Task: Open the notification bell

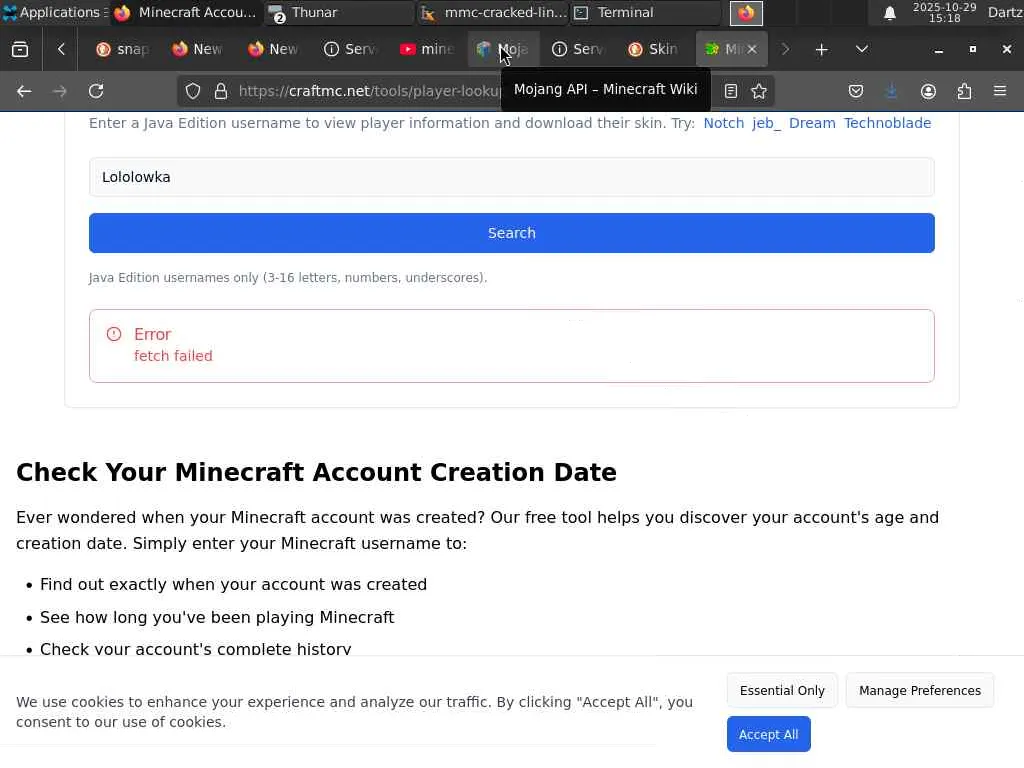Action: pyautogui.click(x=889, y=13)
